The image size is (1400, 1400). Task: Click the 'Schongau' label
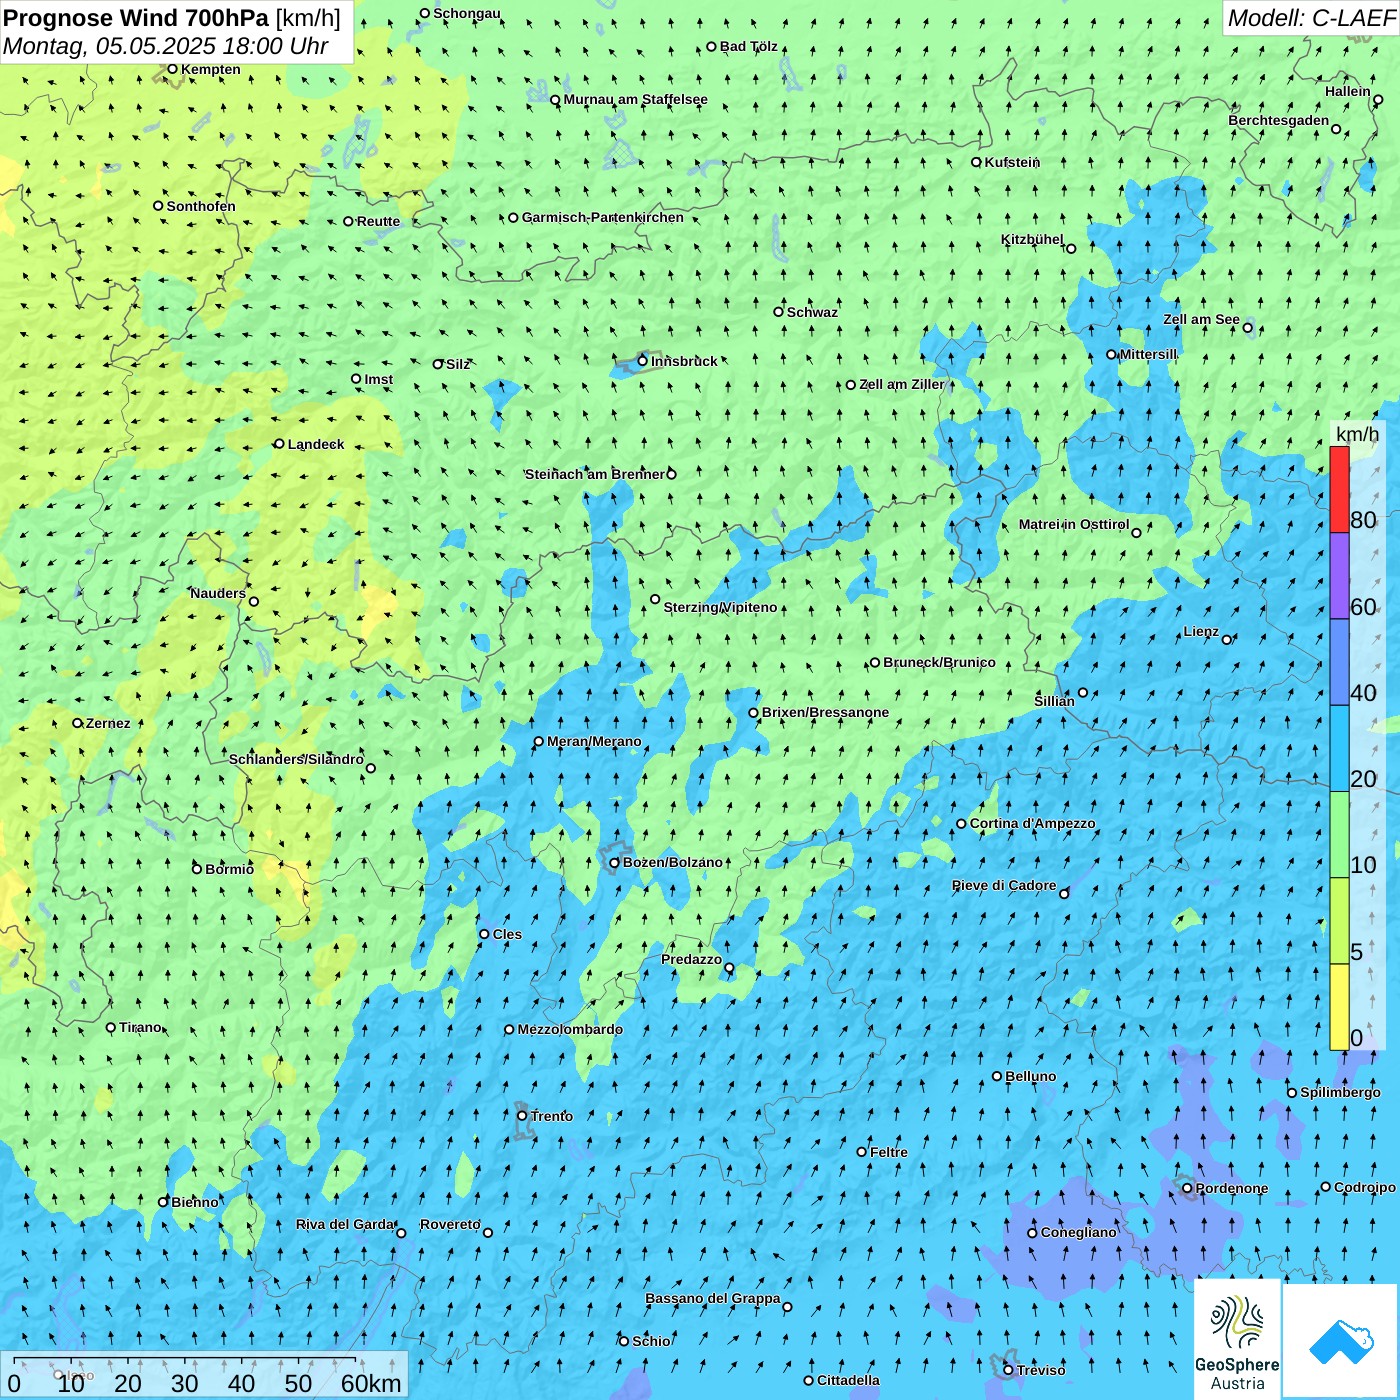(467, 13)
